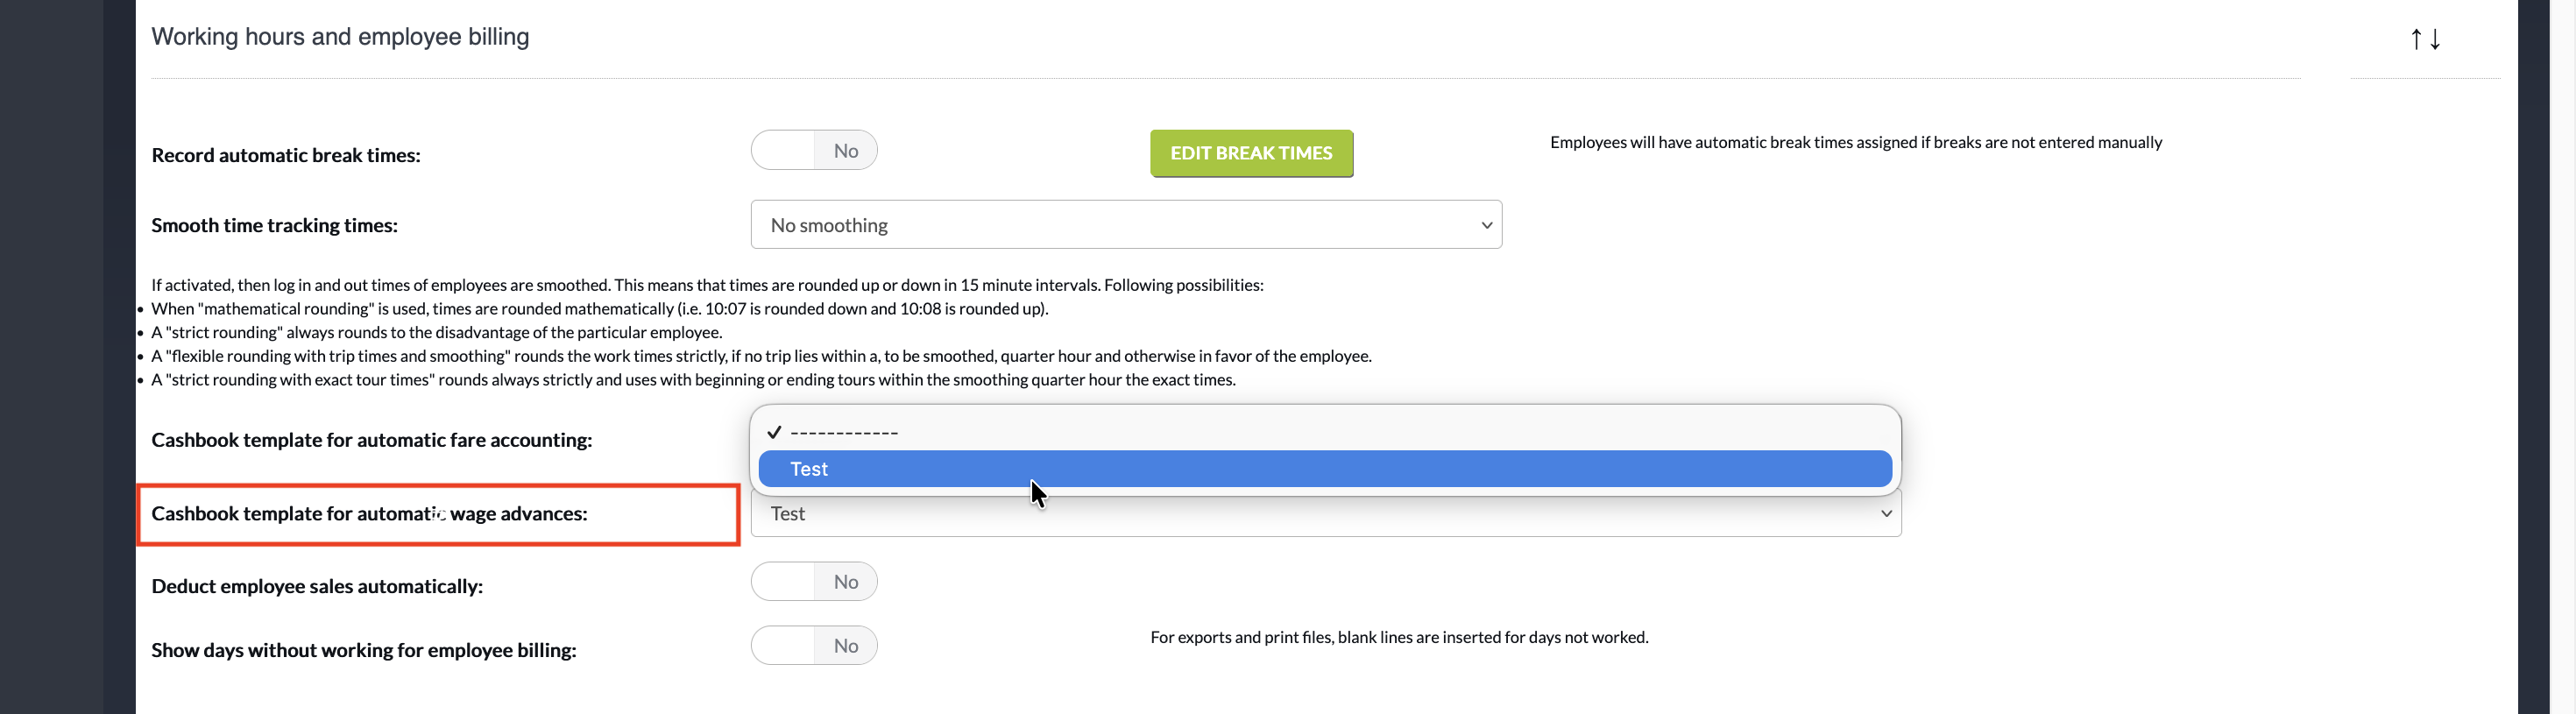This screenshot has height=714, width=2576.
Task: Click the chevron arrow on Smooth time tracking dropdown
Action: point(1486,225)
